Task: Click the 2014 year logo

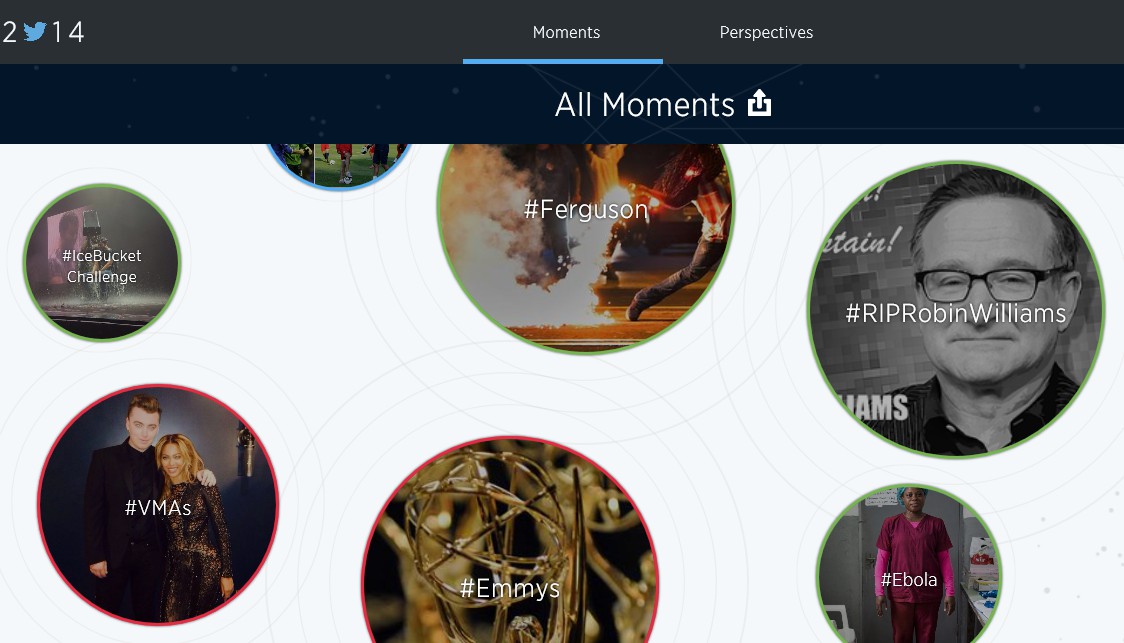Action: [43, 32]
